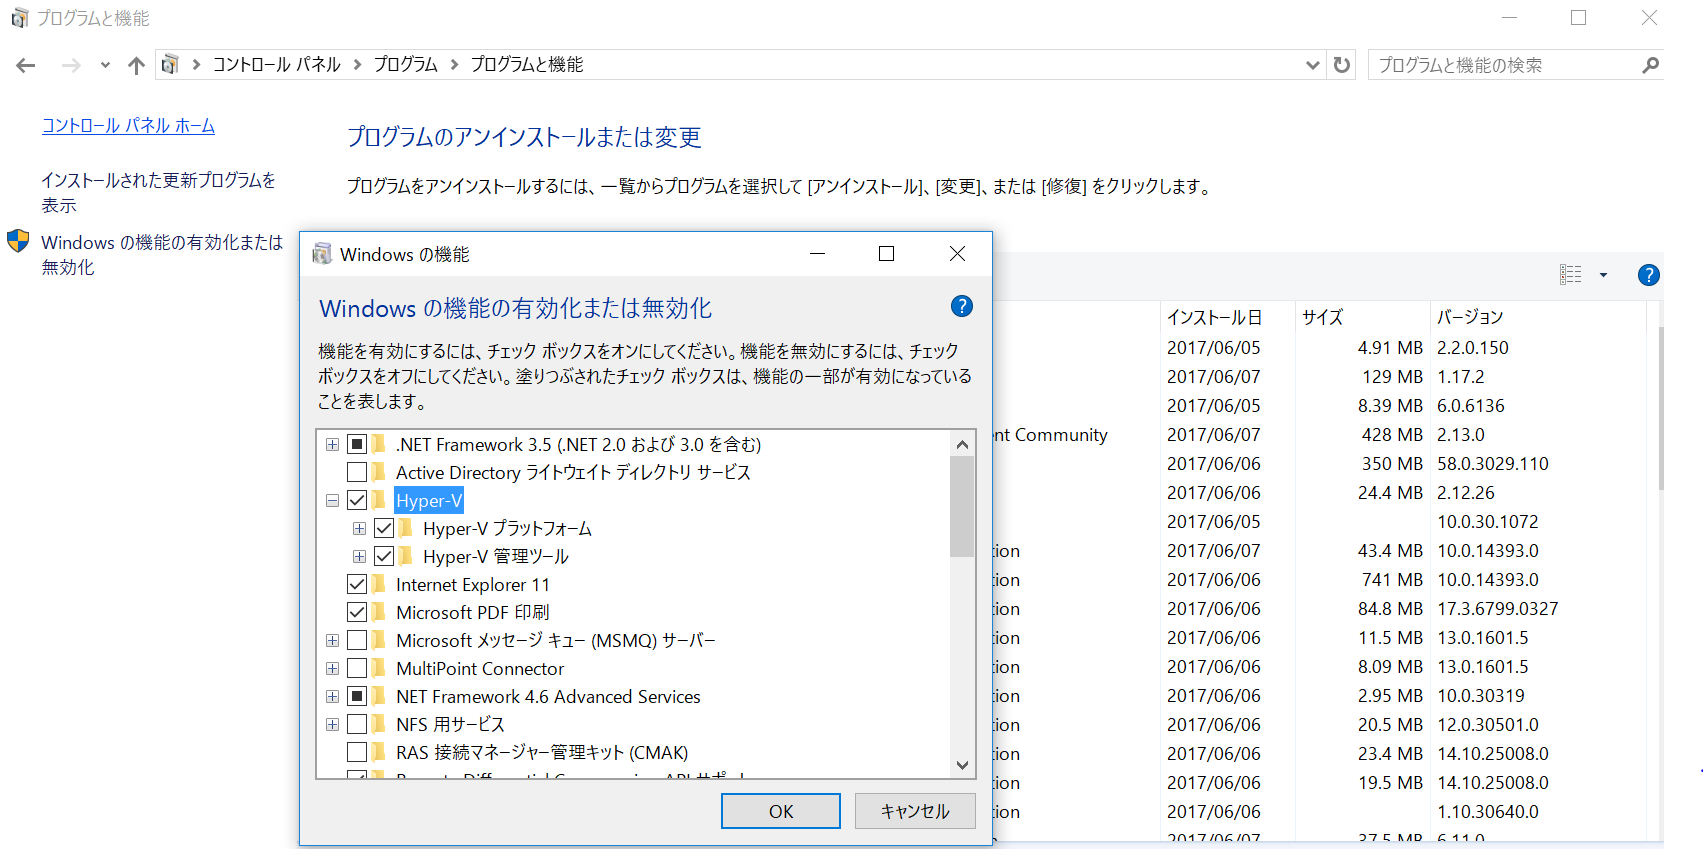Click the search magnifier icon

(x=1650, y=65)
